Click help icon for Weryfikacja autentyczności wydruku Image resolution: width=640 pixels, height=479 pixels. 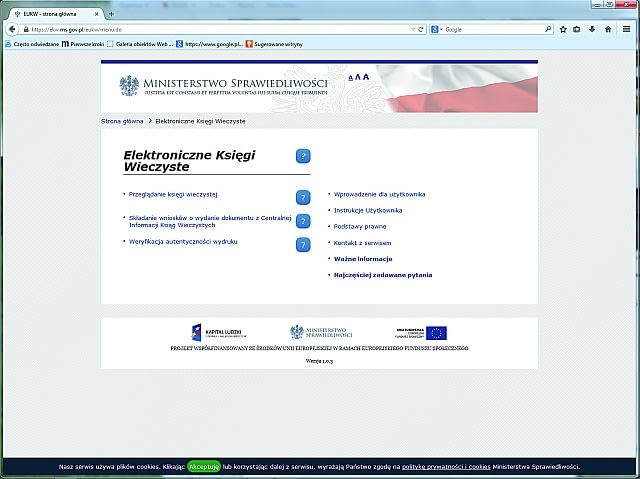(303, 245)
